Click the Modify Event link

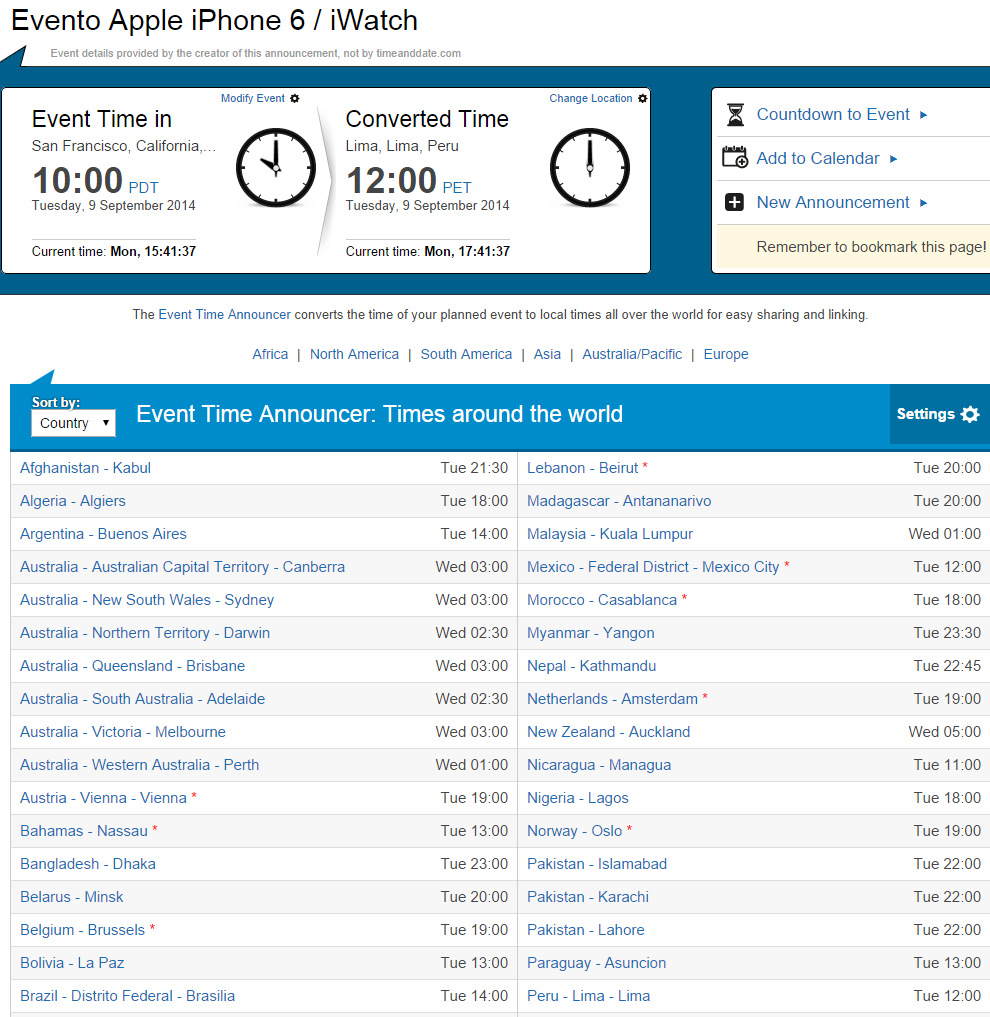[253, 99]
